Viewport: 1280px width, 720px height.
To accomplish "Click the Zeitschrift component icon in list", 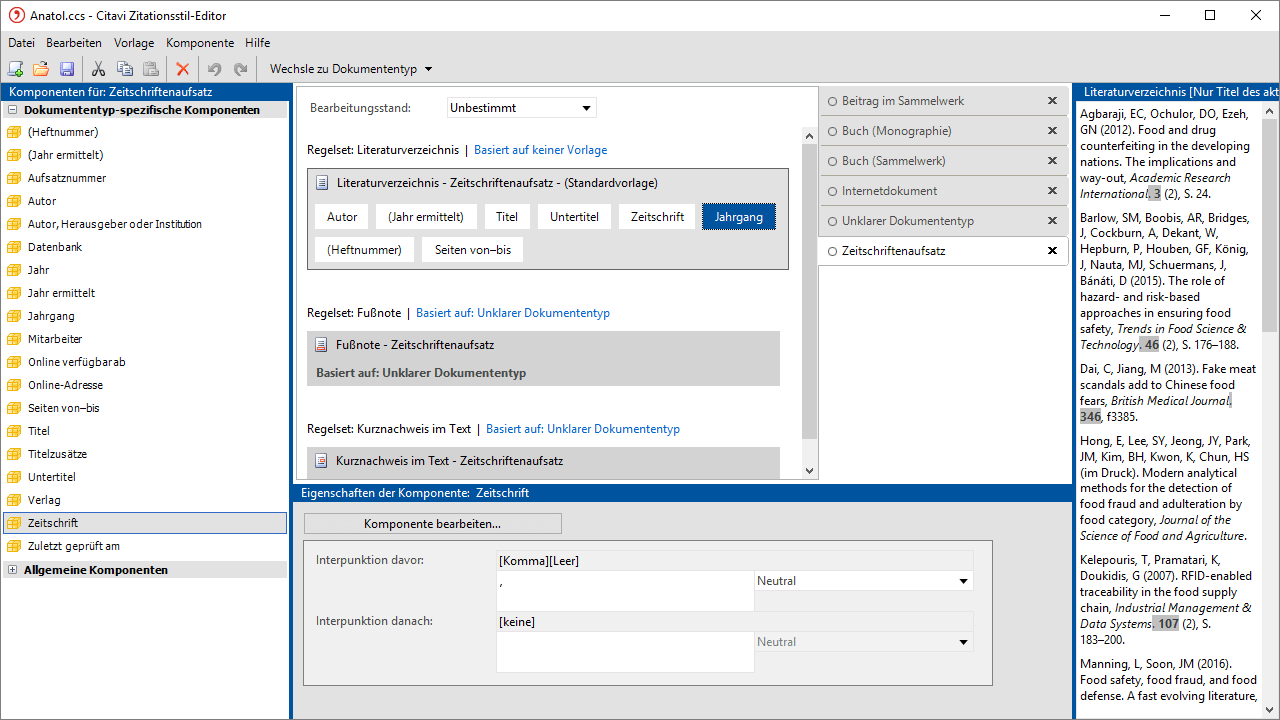I will (14, 523).
